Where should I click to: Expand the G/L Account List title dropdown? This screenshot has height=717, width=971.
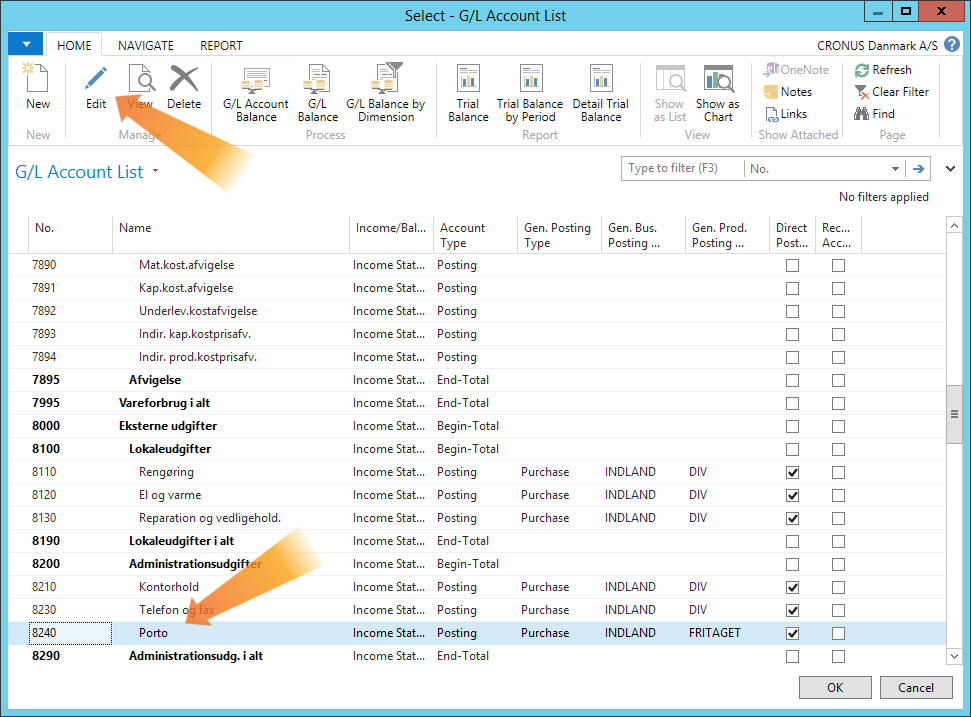pos(155,171)
